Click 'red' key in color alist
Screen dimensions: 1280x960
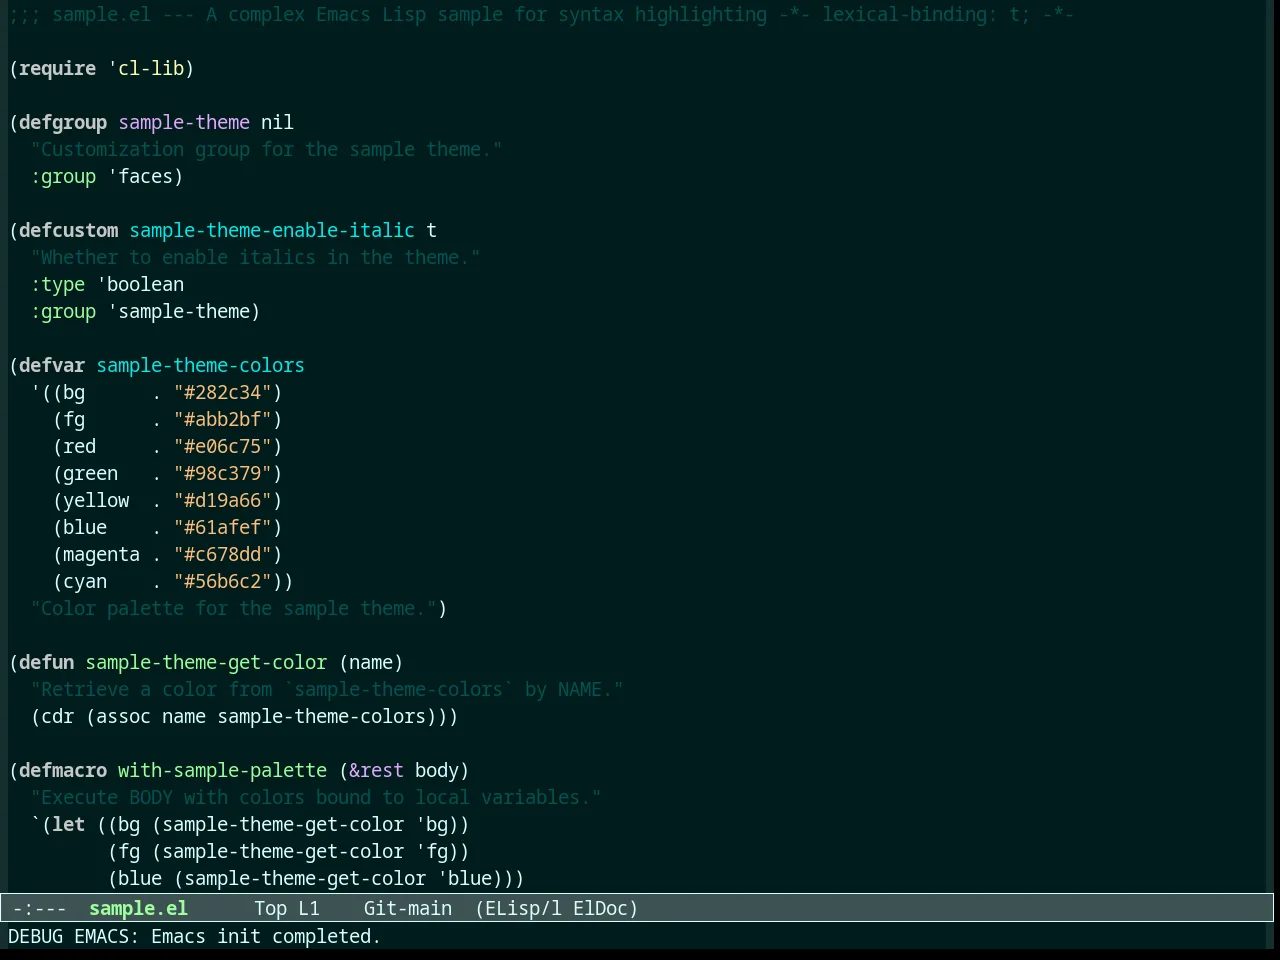(x=79, y=446)
